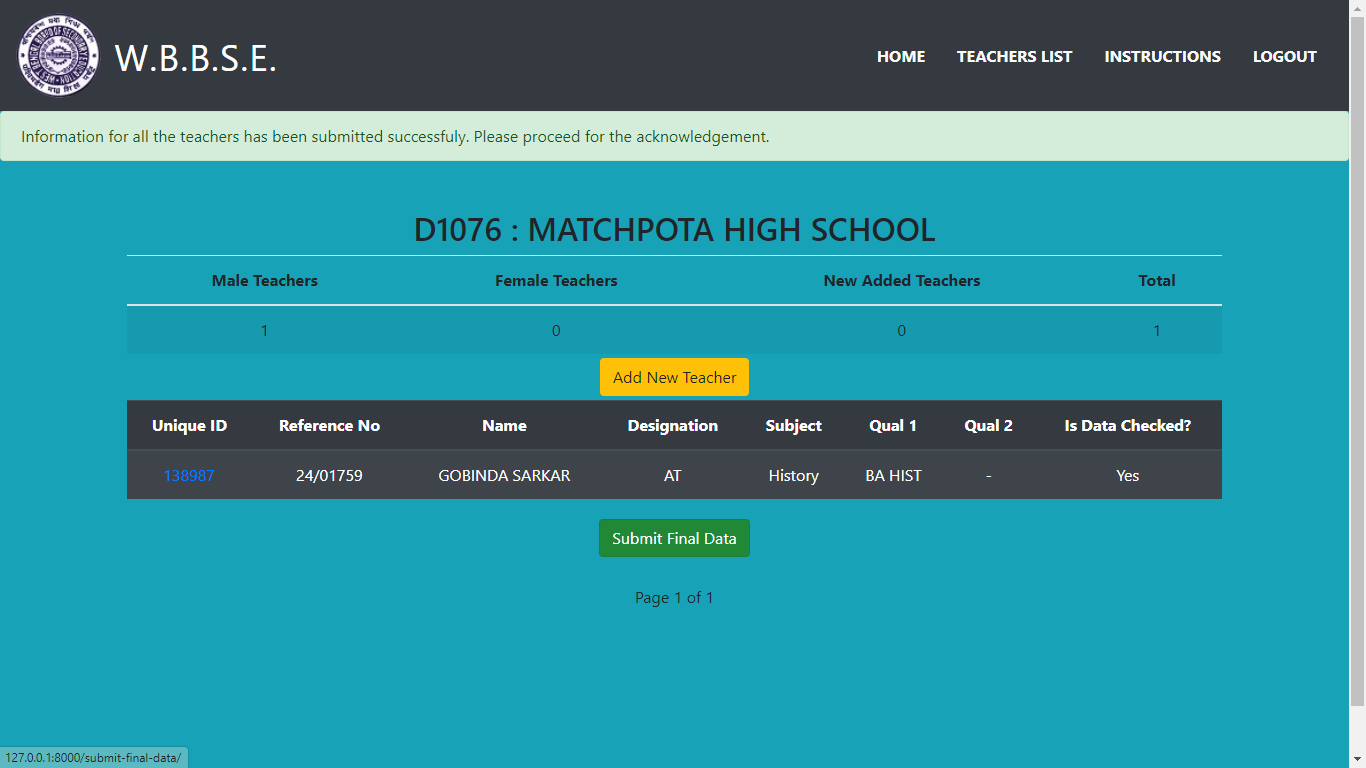Click the reference number 24/01759 cell
The height and width of the screenshot is (768, 1366).
[329, 476]
